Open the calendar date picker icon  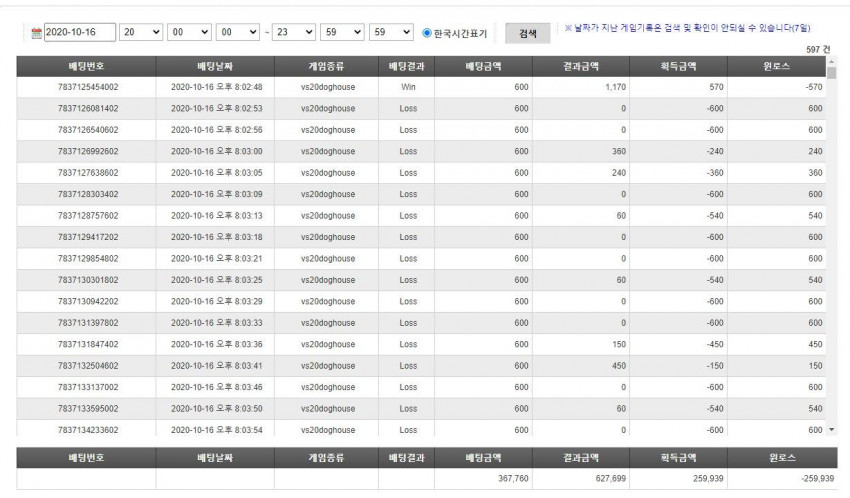(x=36, y=33)
